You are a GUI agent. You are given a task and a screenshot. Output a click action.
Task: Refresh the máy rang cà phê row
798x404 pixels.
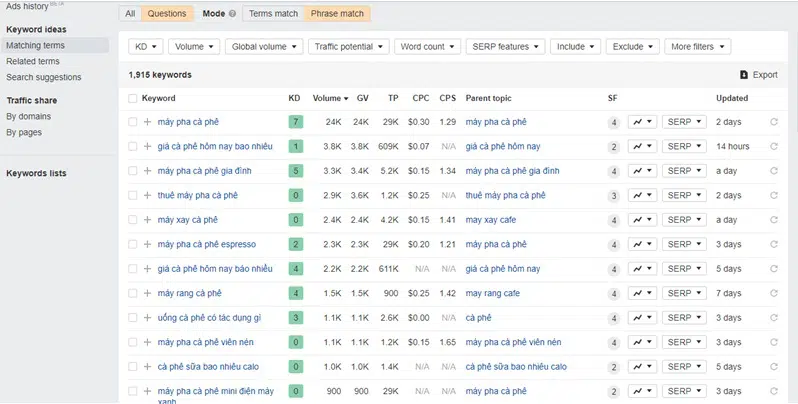point(774,293)
